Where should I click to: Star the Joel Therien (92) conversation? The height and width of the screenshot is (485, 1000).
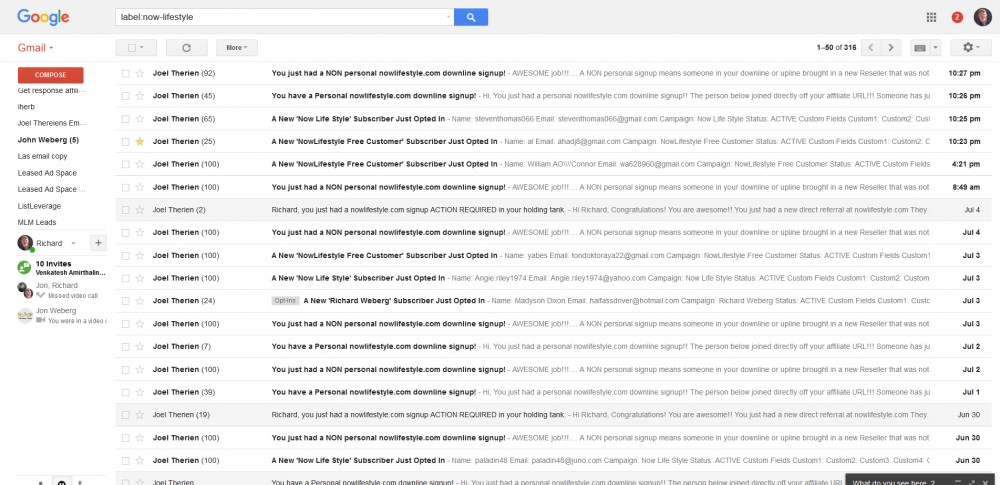(140, 73)
